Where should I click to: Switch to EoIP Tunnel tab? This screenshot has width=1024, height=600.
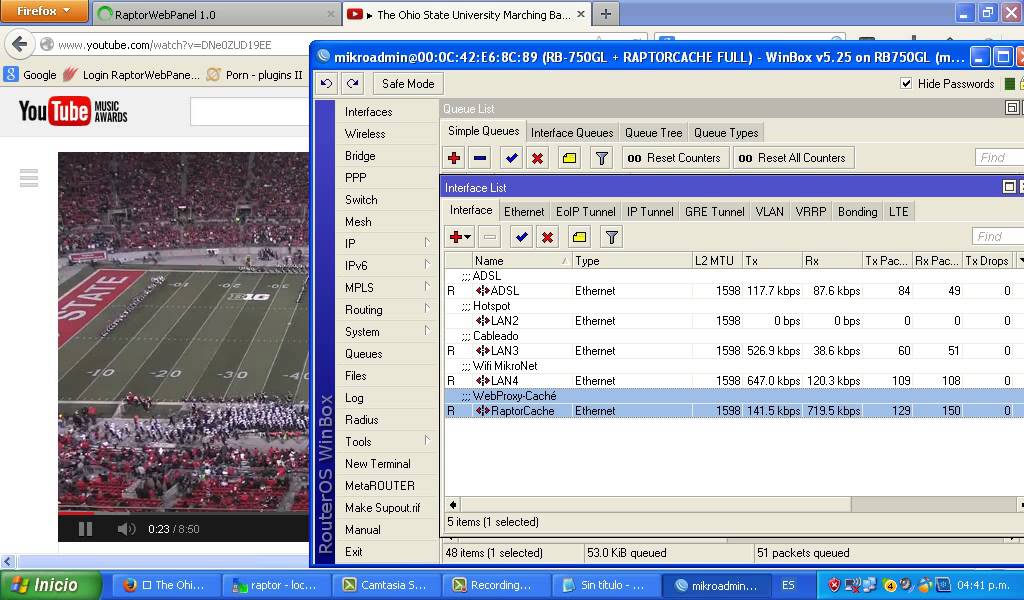pyautogui.click(x=586, y=212)
